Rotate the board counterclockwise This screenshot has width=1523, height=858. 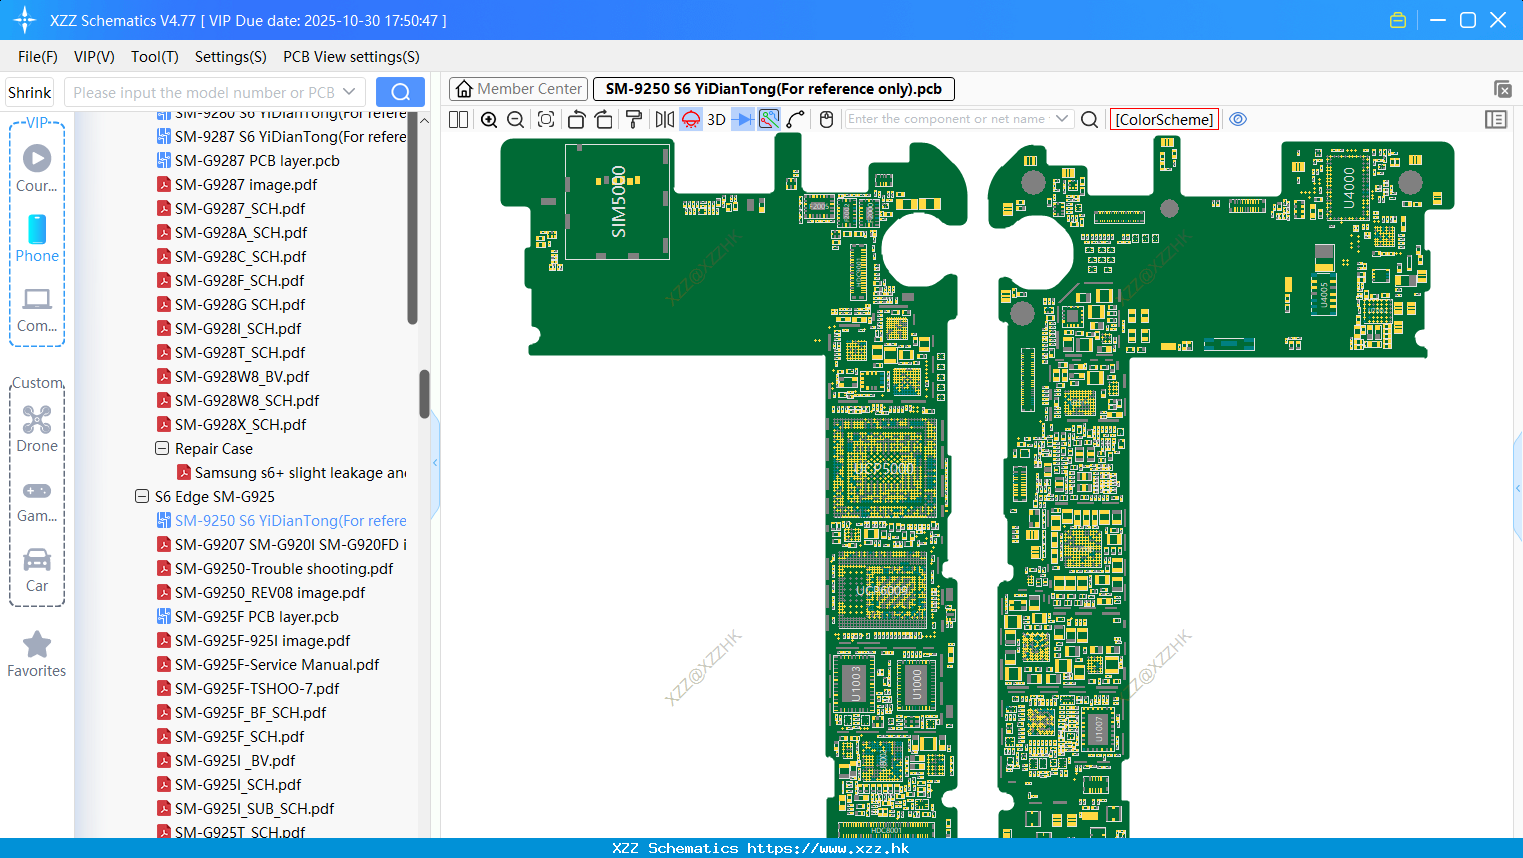click(576, 119)
